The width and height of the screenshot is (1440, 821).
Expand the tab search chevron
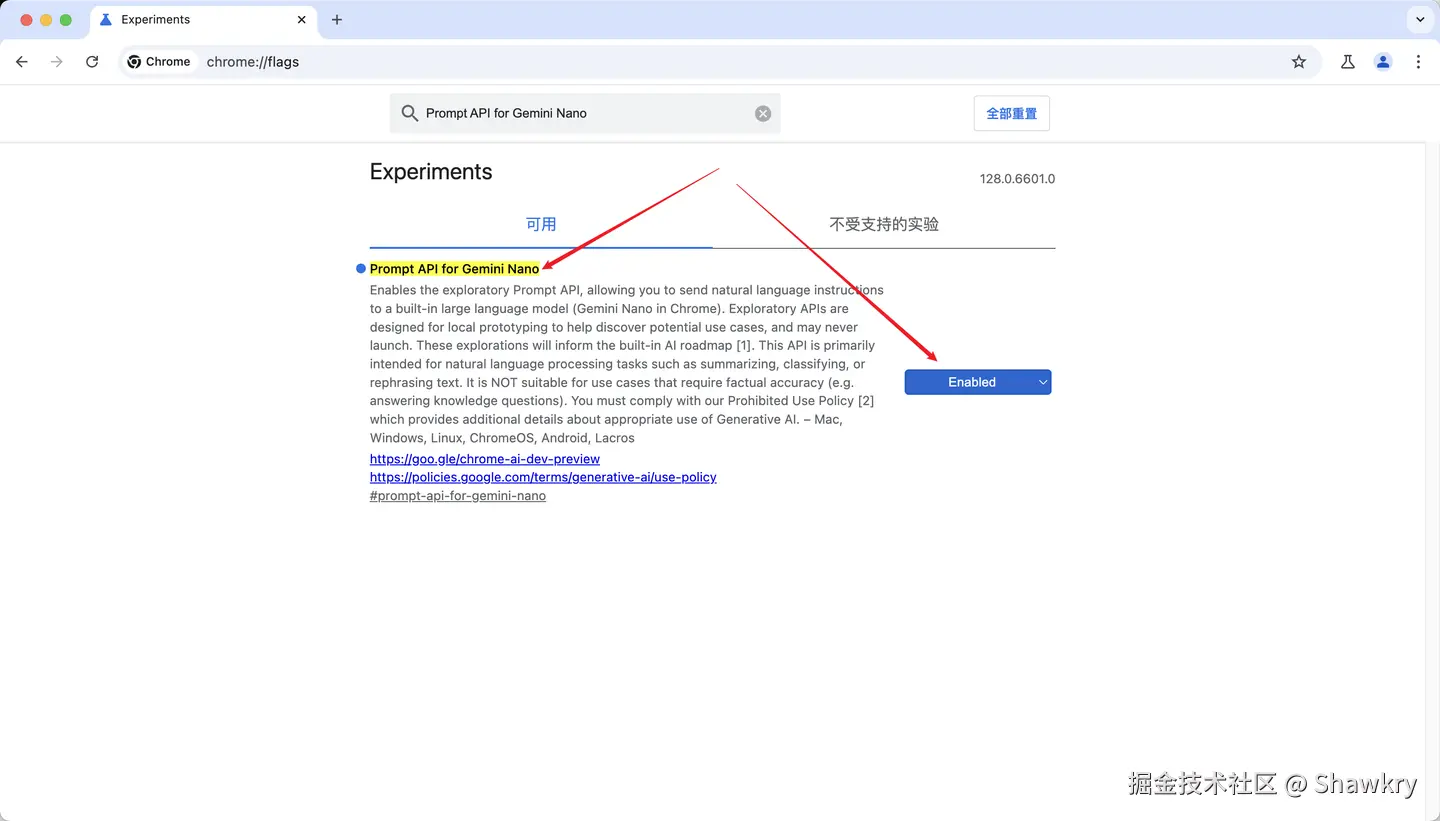(1420, 20)
